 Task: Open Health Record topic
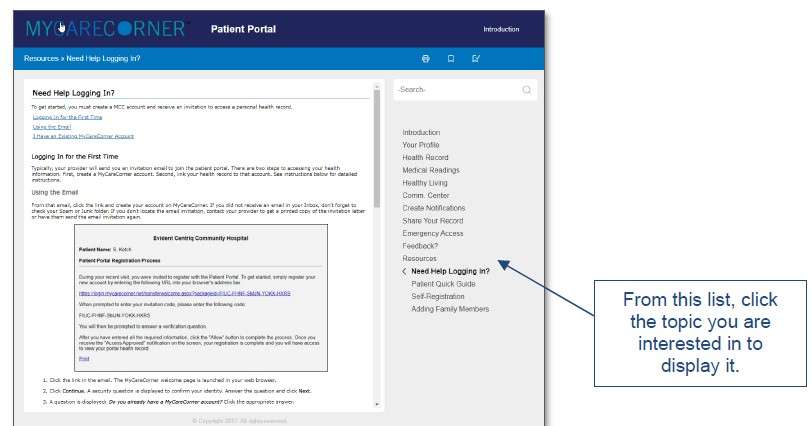425,157
